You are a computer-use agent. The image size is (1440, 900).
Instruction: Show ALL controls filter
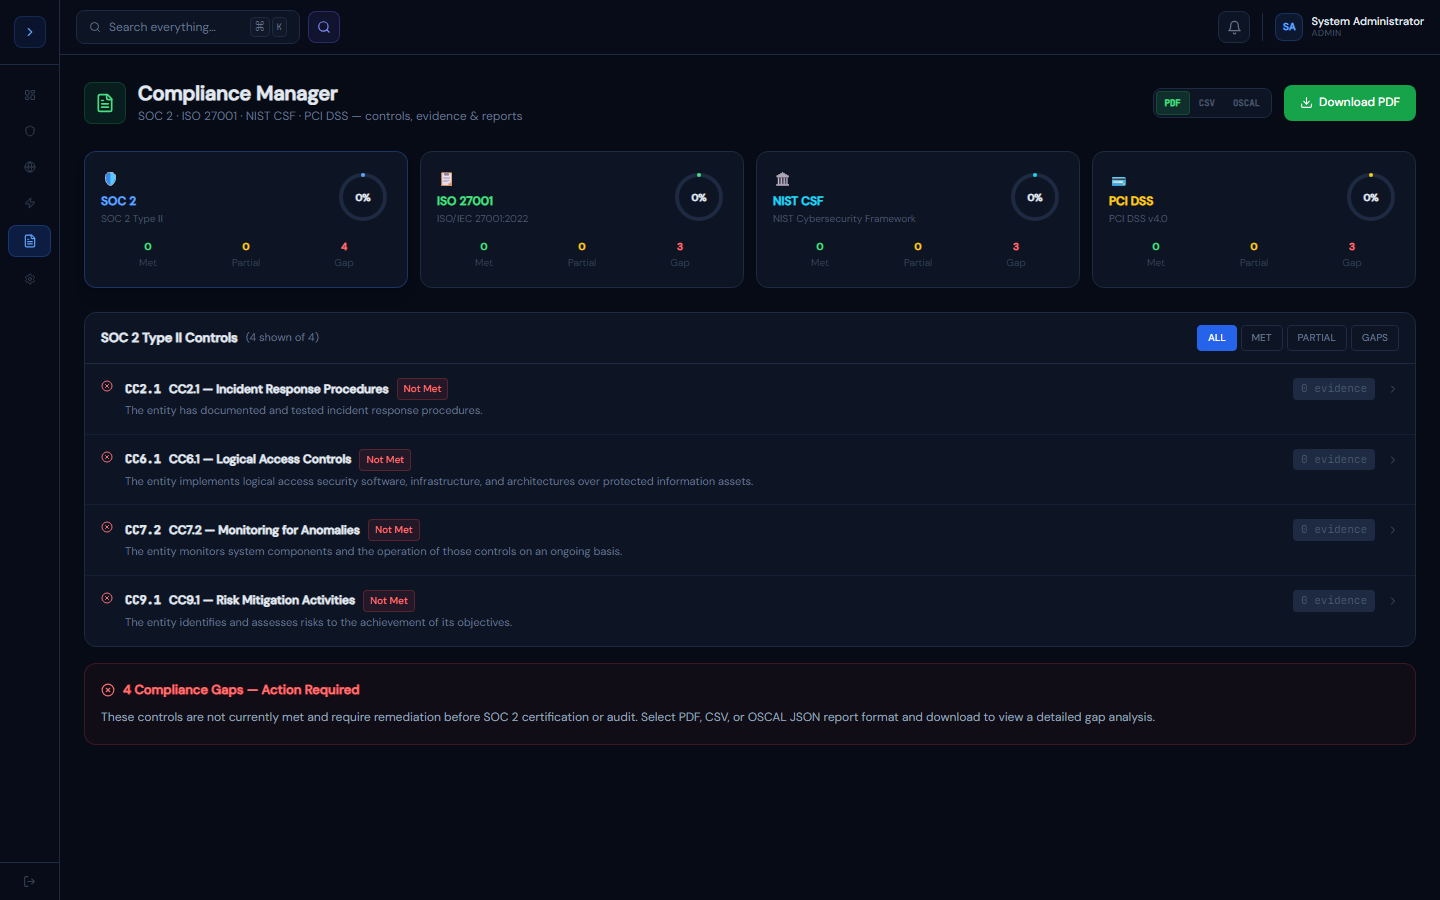pos(1217,338)
